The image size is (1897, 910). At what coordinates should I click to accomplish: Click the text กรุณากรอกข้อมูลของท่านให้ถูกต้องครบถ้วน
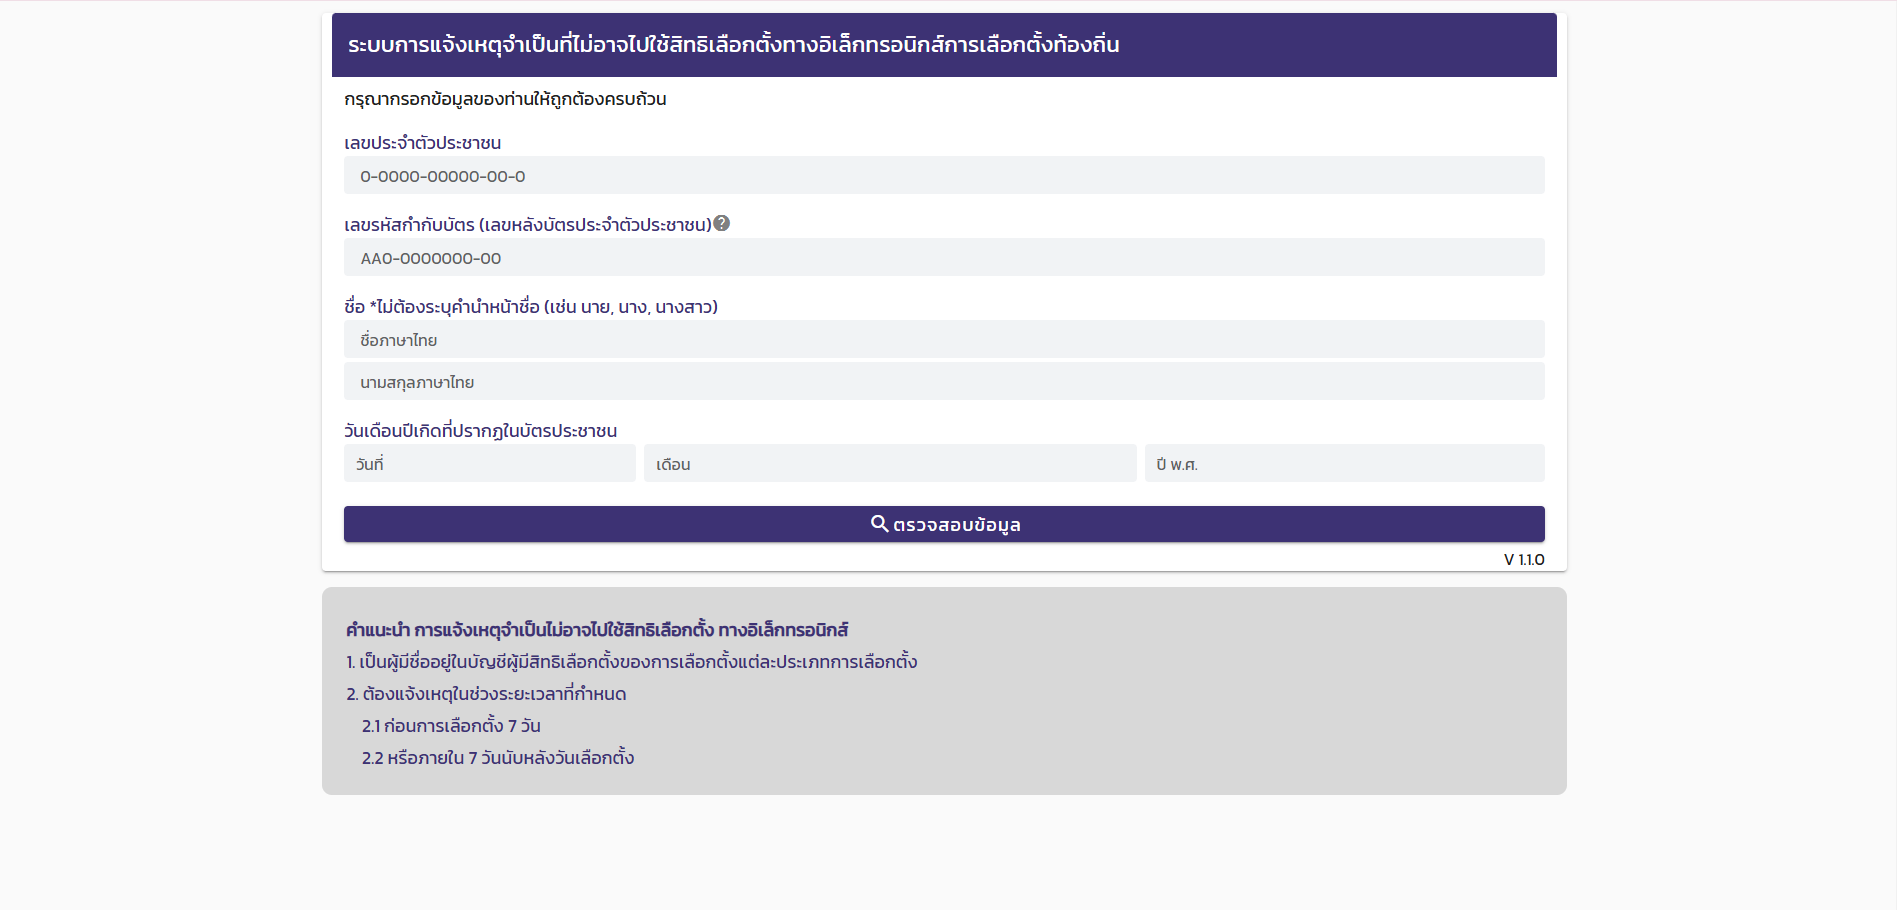[505, 99]
